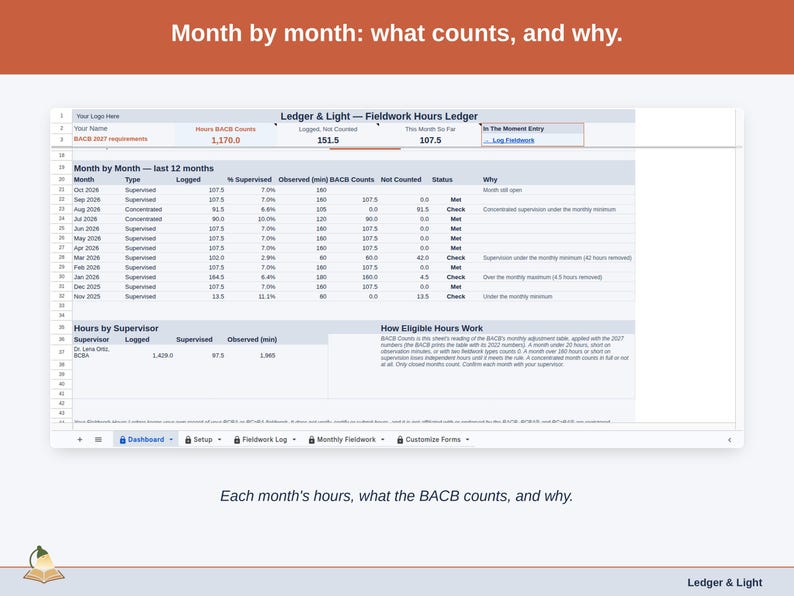Switch to the Setup sheet tab
The width and height of the screenshot is (794, 596).
coord(203,440)
